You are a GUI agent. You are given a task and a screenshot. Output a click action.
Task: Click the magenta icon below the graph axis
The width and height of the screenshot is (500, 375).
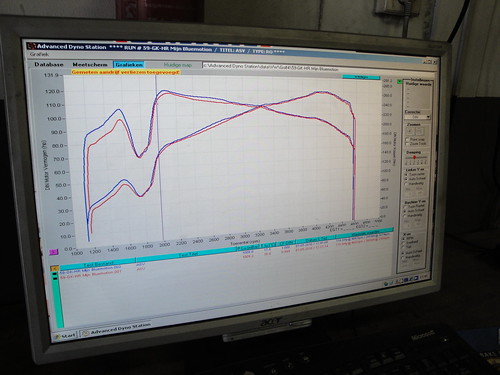[54, 252]
